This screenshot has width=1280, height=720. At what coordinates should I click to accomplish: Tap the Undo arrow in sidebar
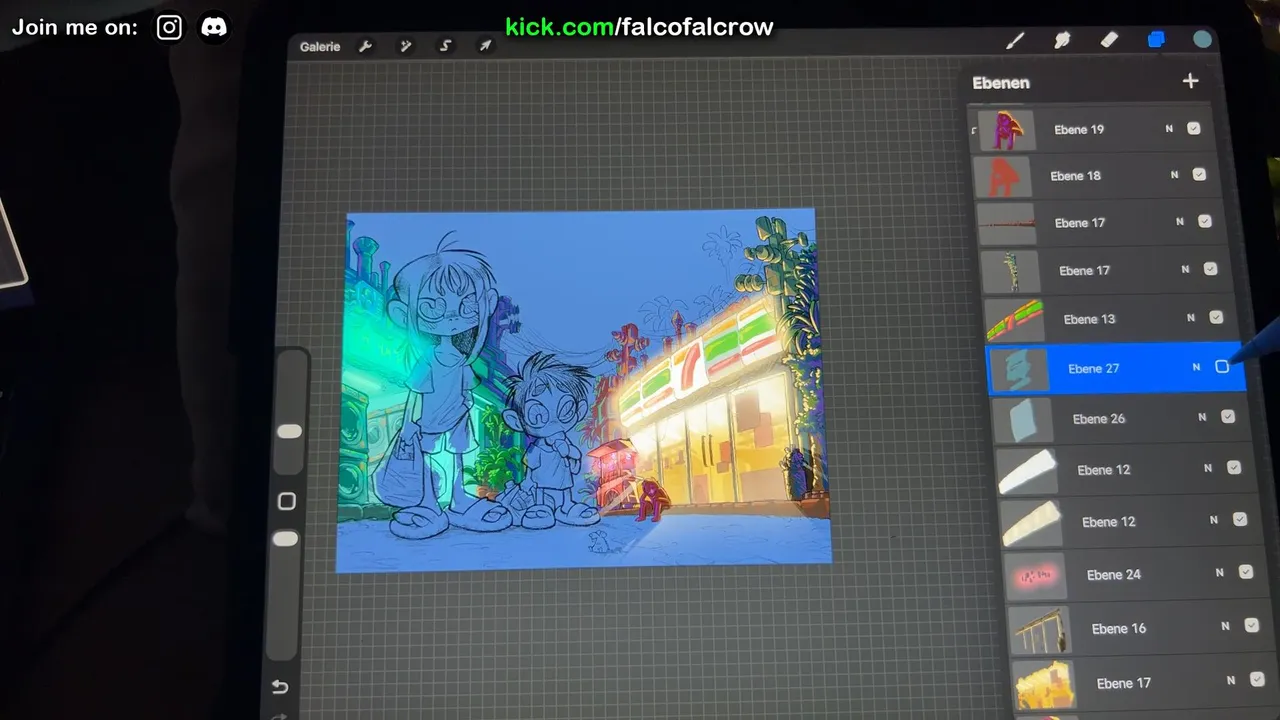281,687
